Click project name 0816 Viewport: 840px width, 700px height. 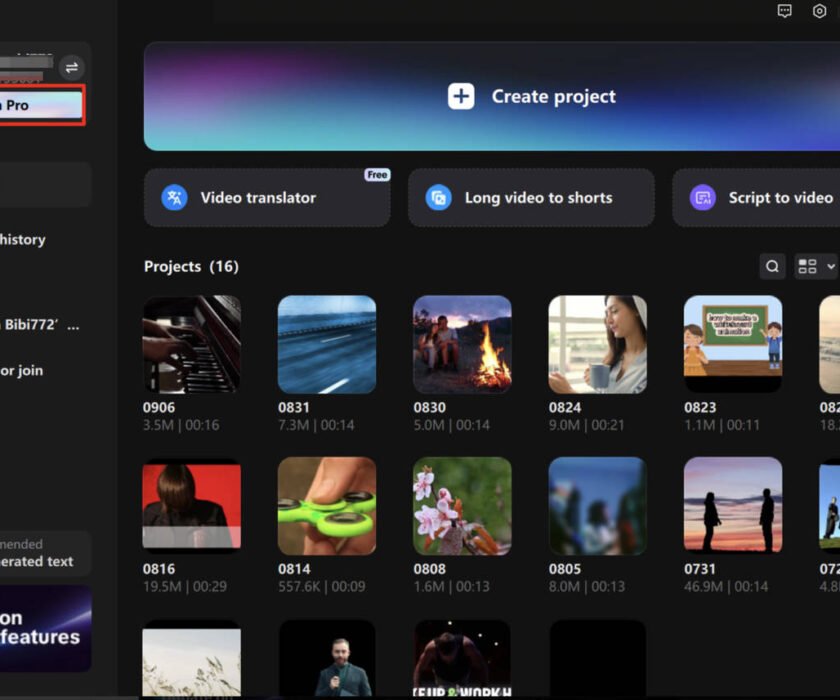tap(159, 569)
